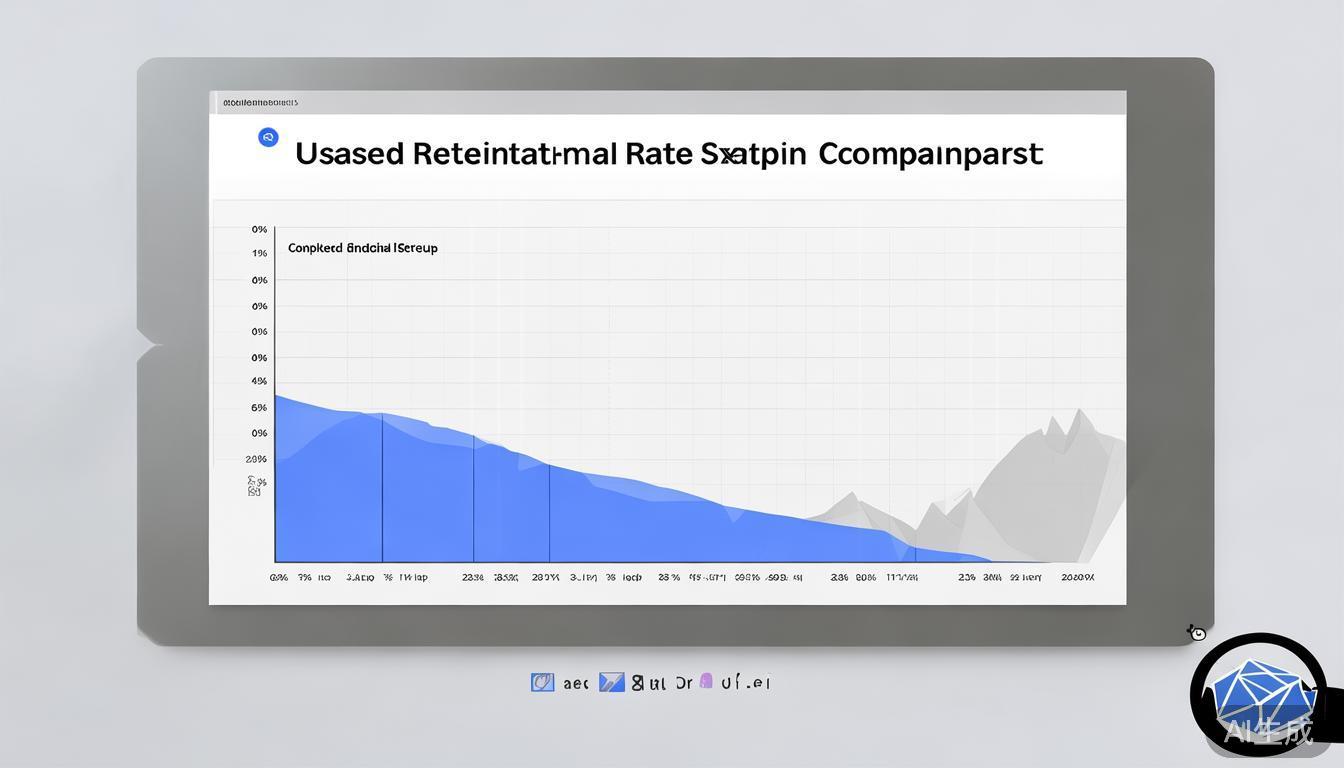Toggle the "aec" legend series label
1344x768 pixels.
point(575,683)
